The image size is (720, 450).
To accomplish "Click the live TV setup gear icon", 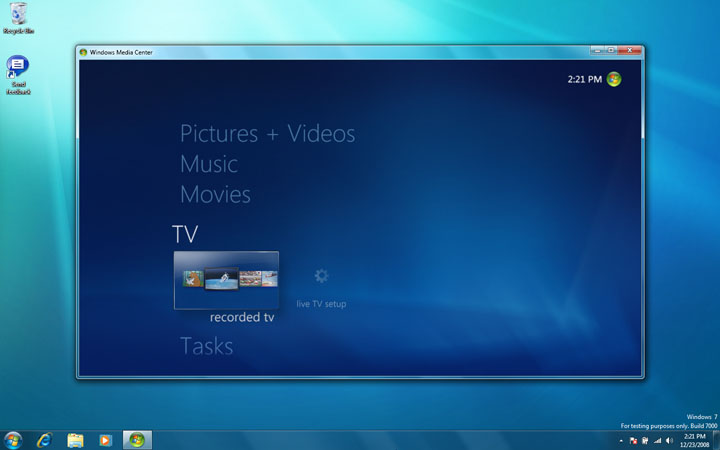I will (321, 276).
